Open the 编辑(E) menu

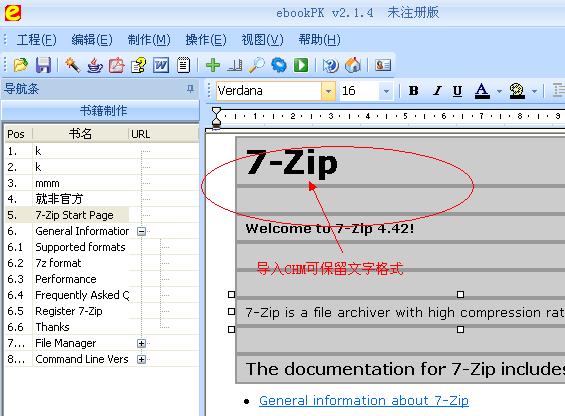click(92, 40)
